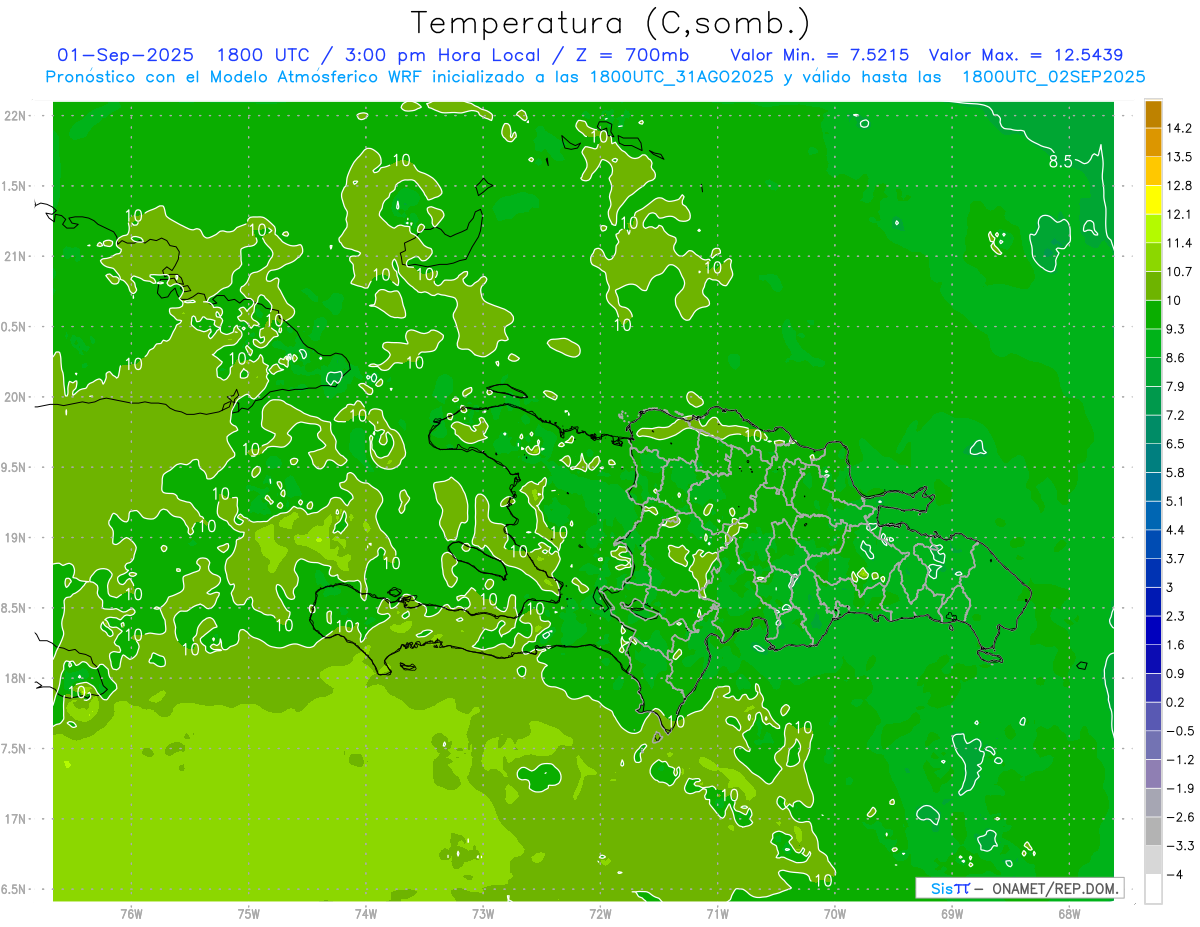This screenshot has width=1200, height=927.
Task: Click the "5.1" legend value
Action: click(x=1176, y=501)
